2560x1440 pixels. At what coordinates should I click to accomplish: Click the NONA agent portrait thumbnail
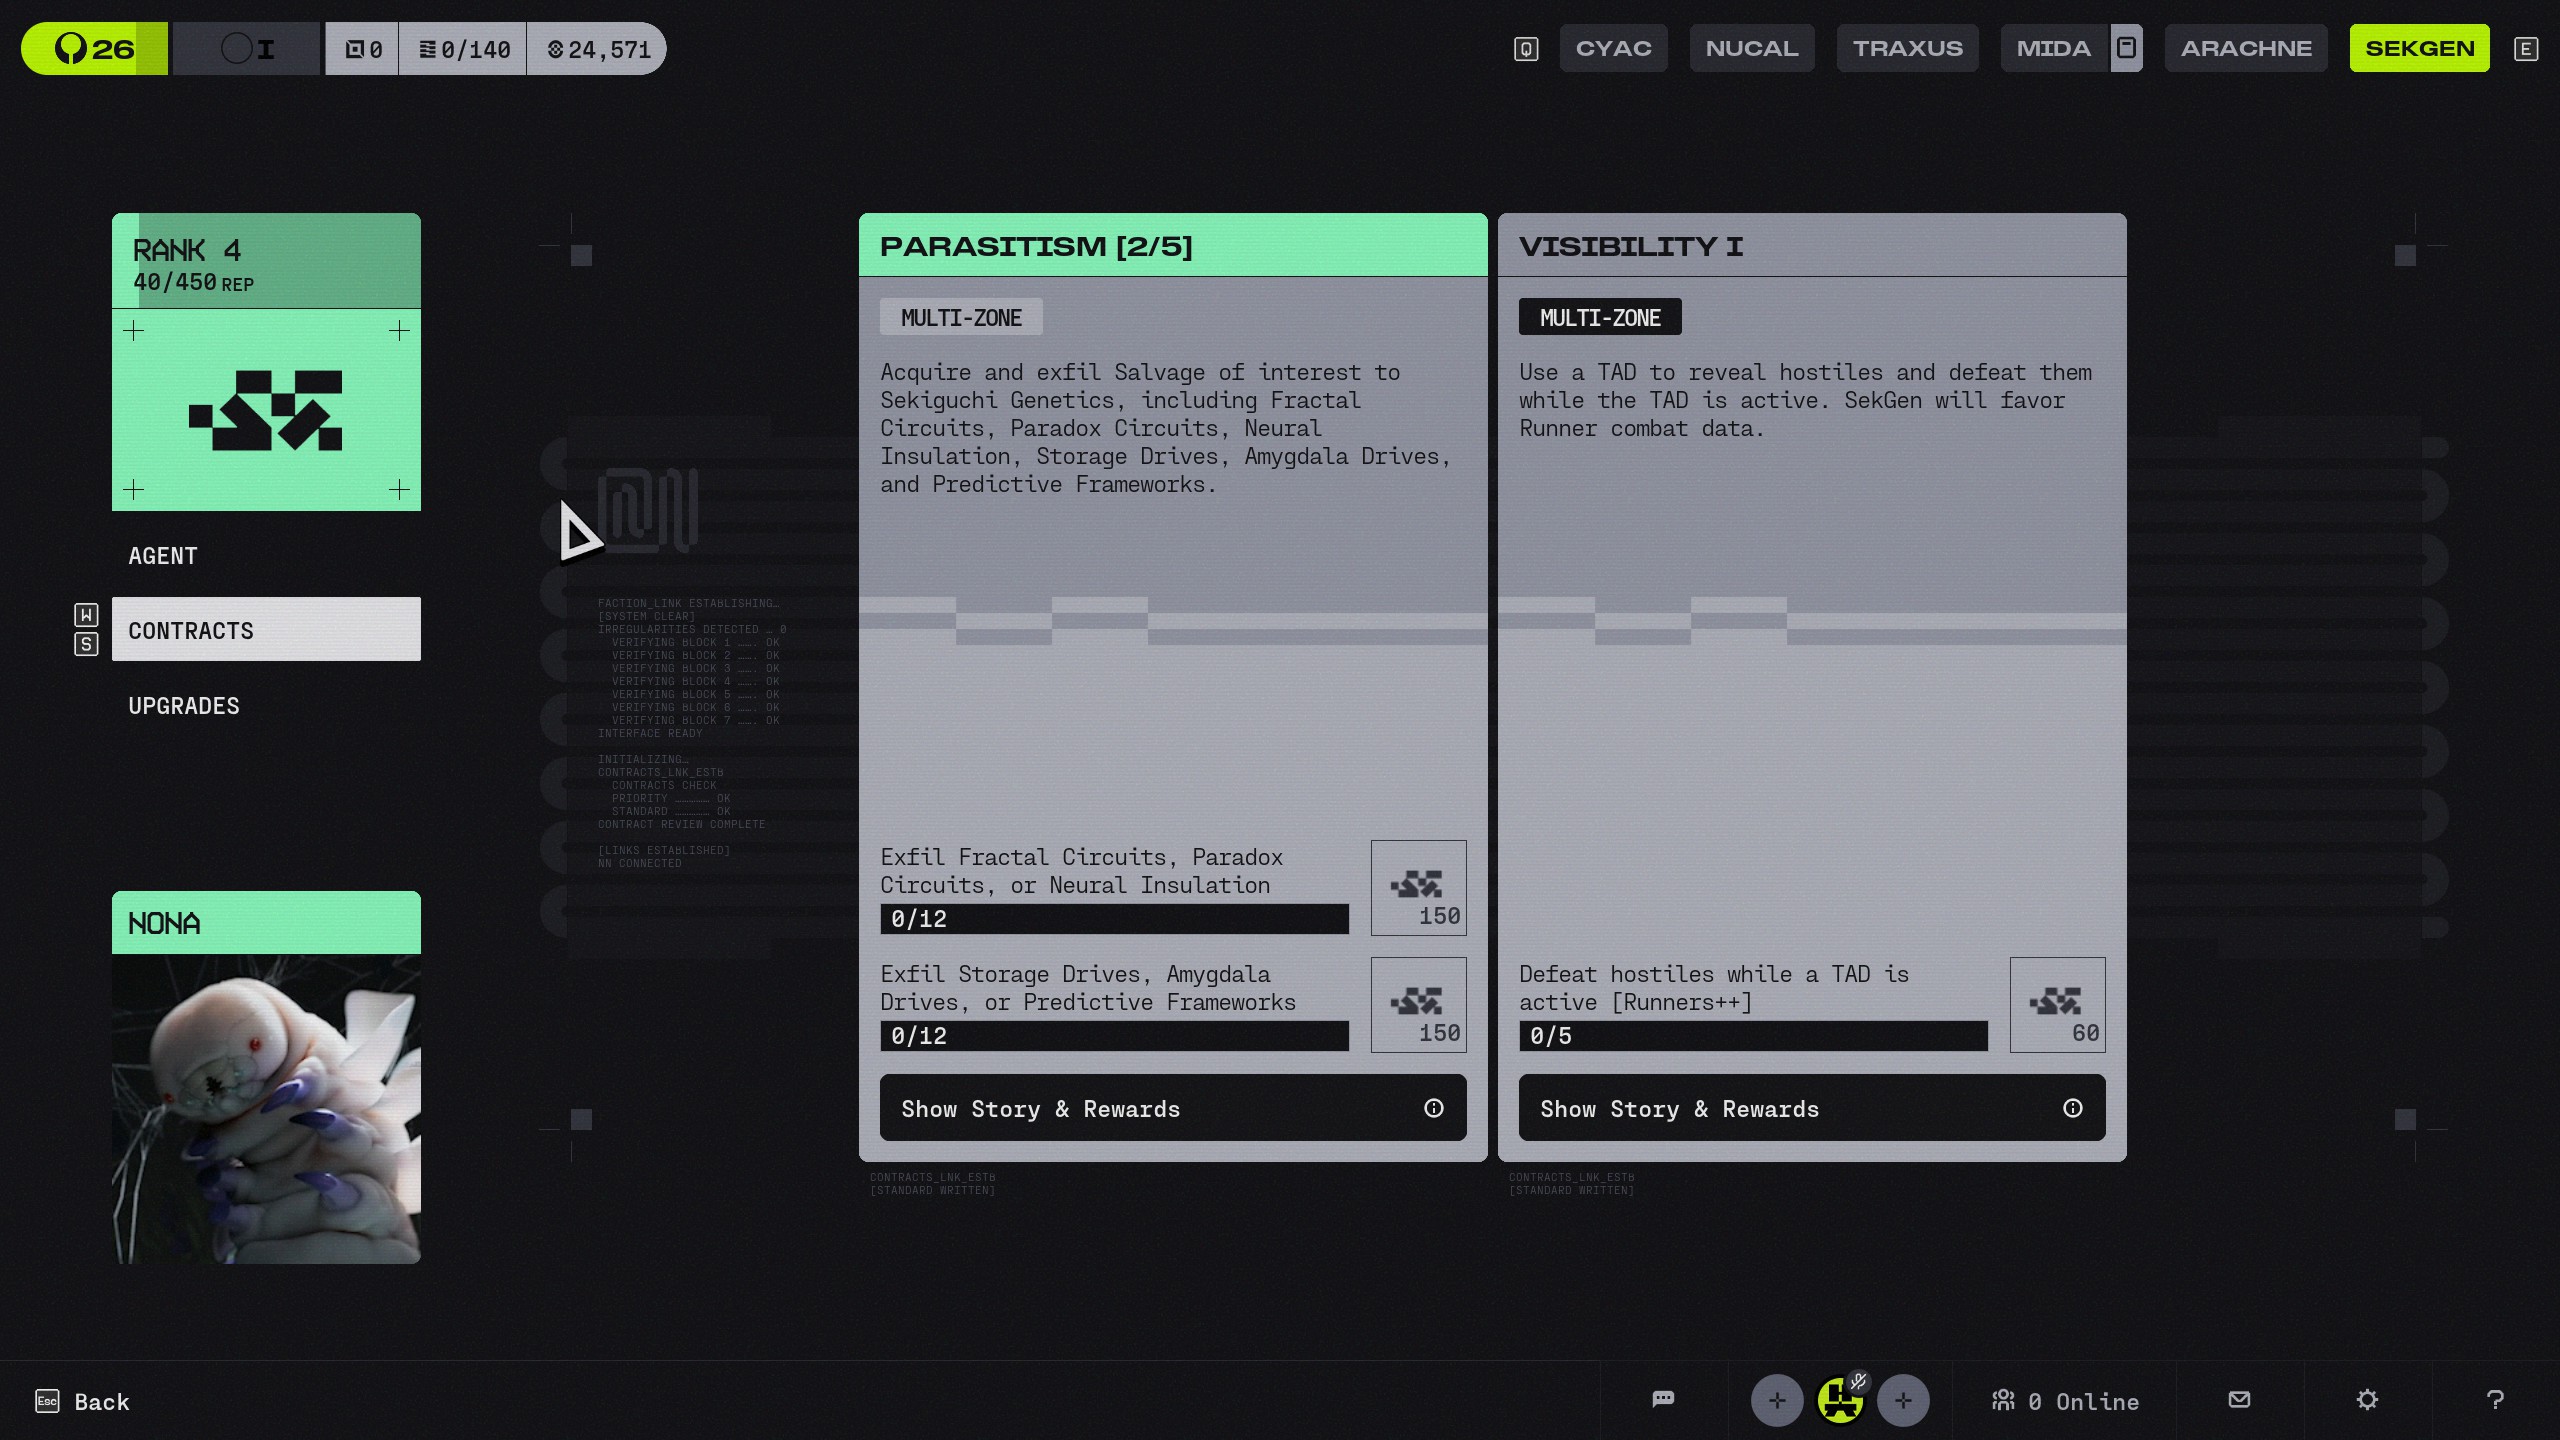pyautogui.click(x=266, y=1108)
